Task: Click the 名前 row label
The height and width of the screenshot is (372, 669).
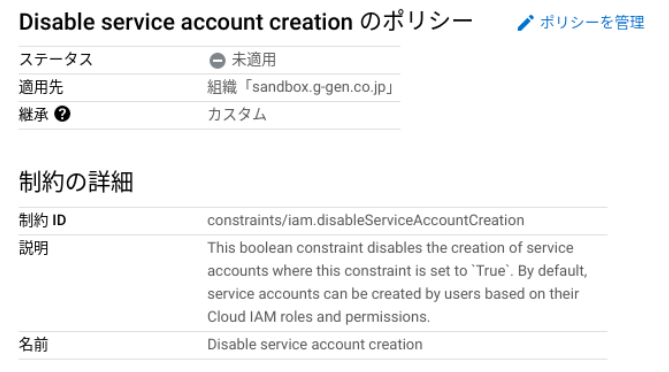Action: pyautogui.click(x=34, y=344)
